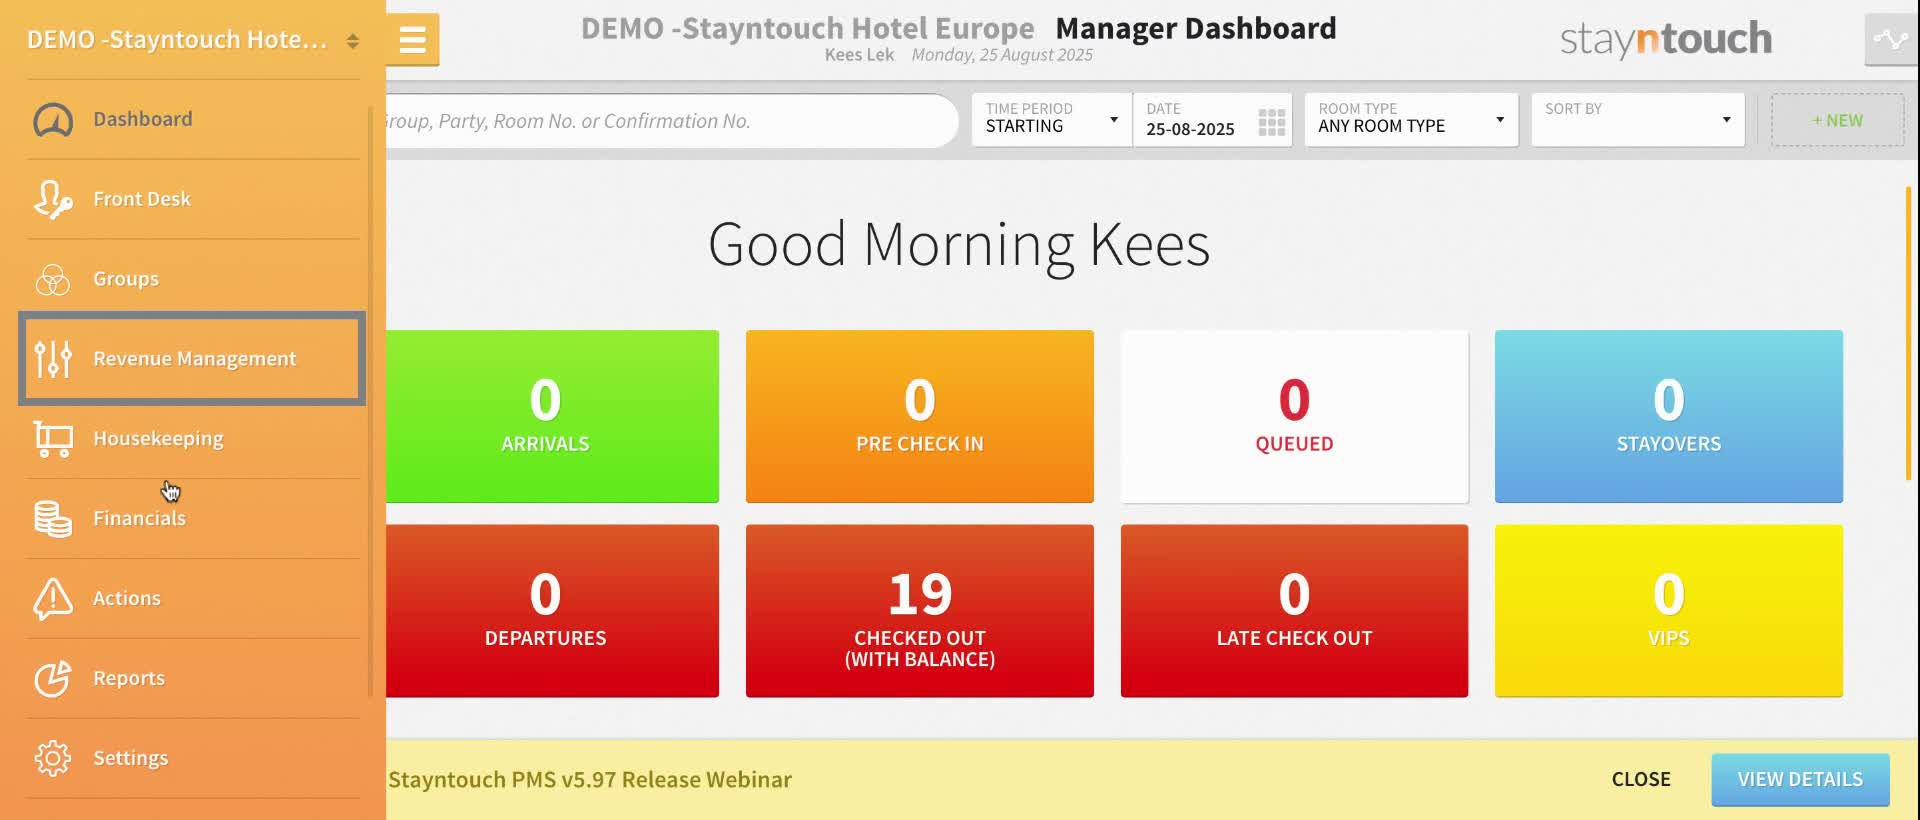Select the Actions menu item

193,599
